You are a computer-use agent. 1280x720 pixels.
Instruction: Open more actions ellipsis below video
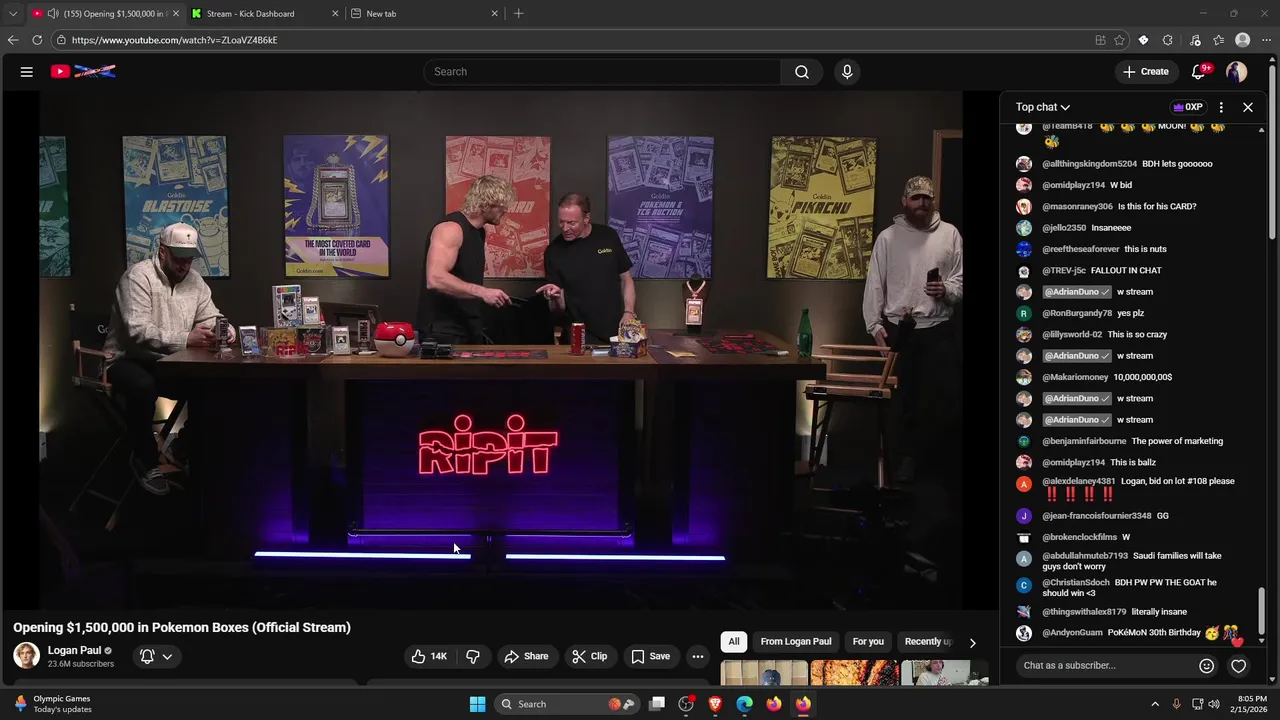click(698, 656)
